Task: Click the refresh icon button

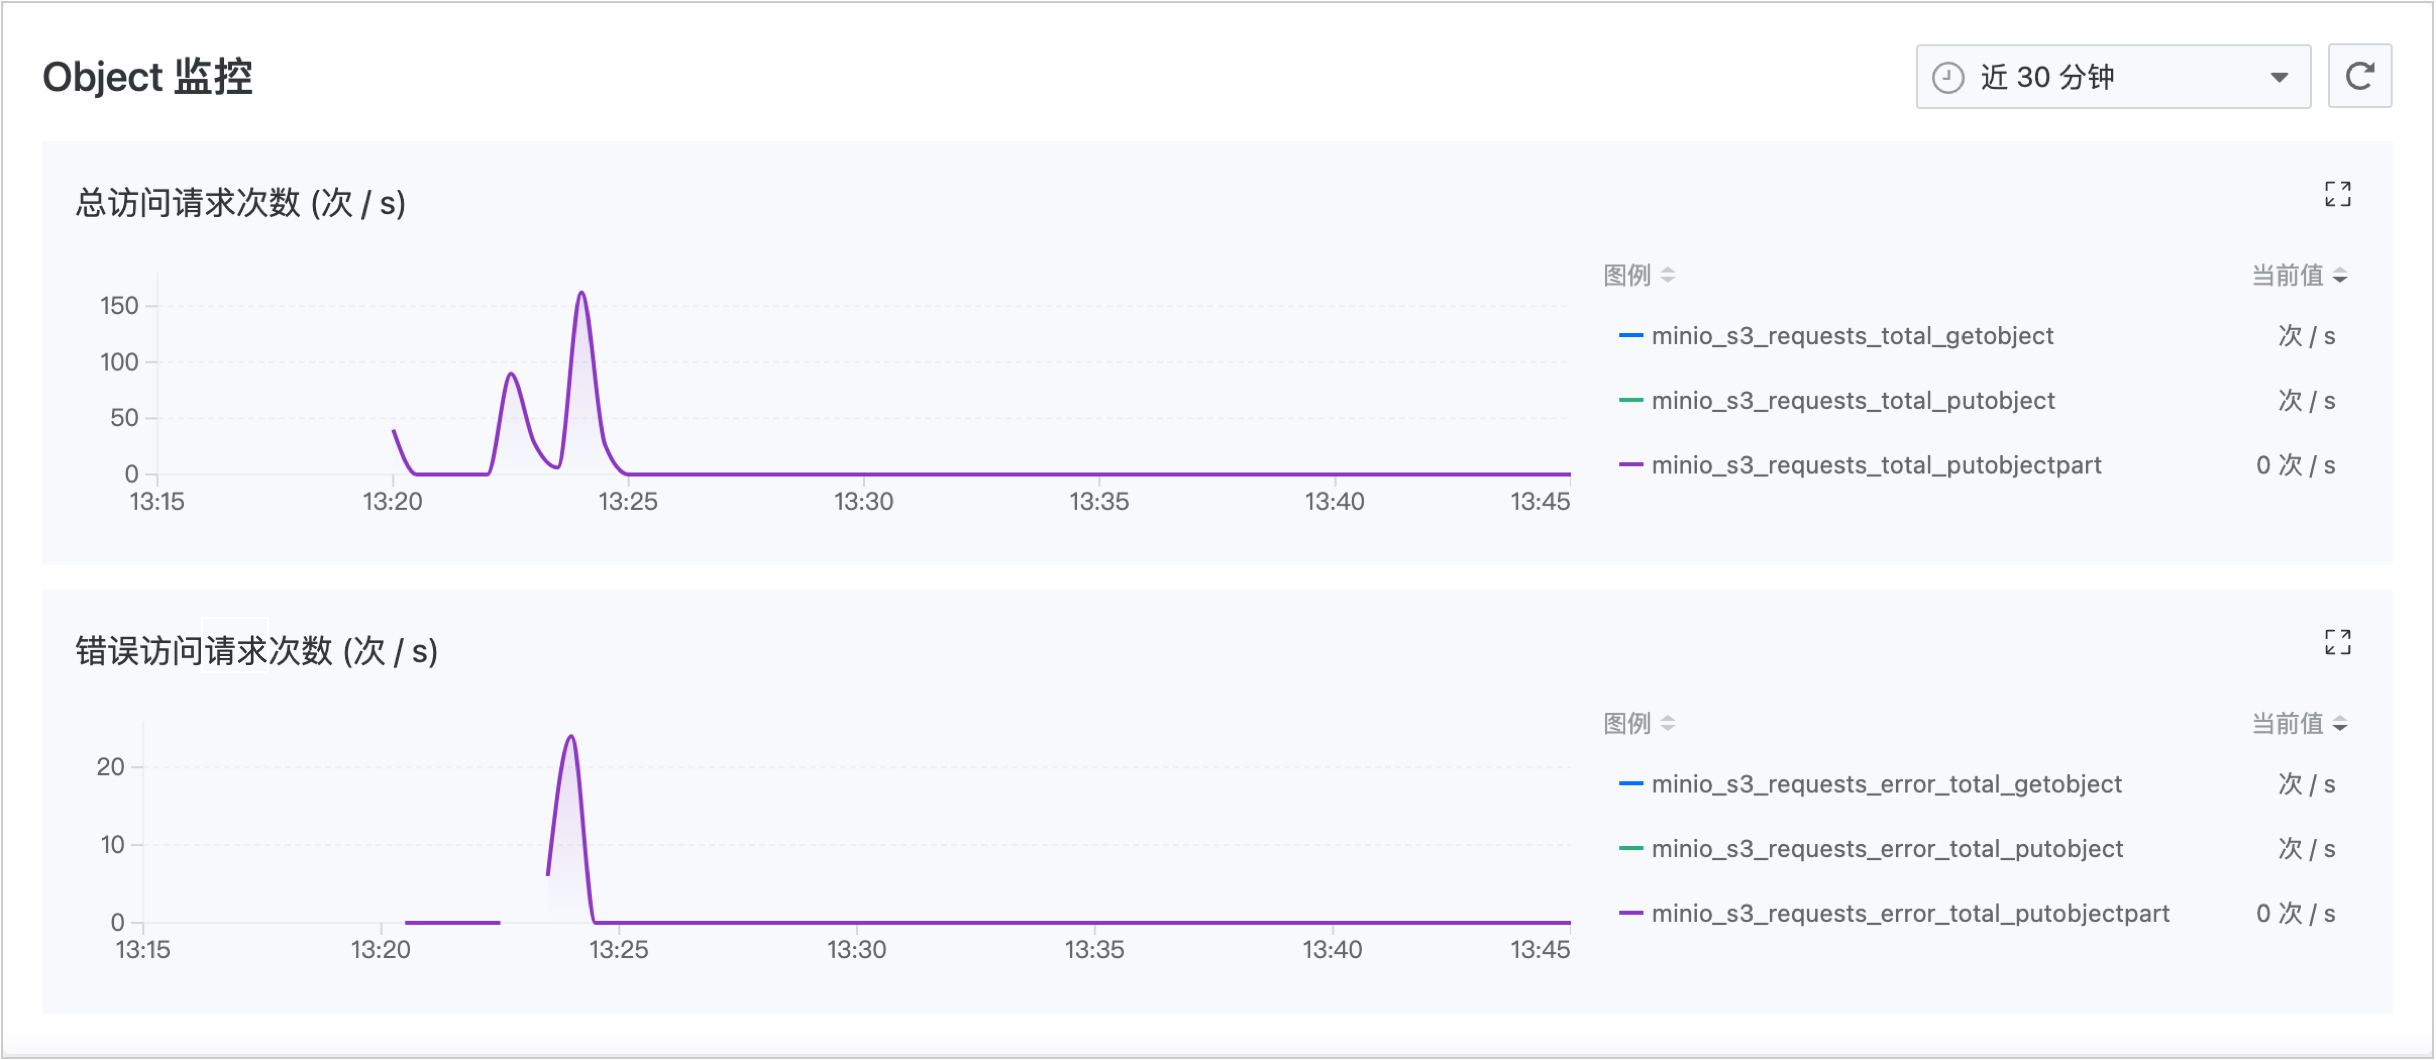Action: coord(2359,76)
